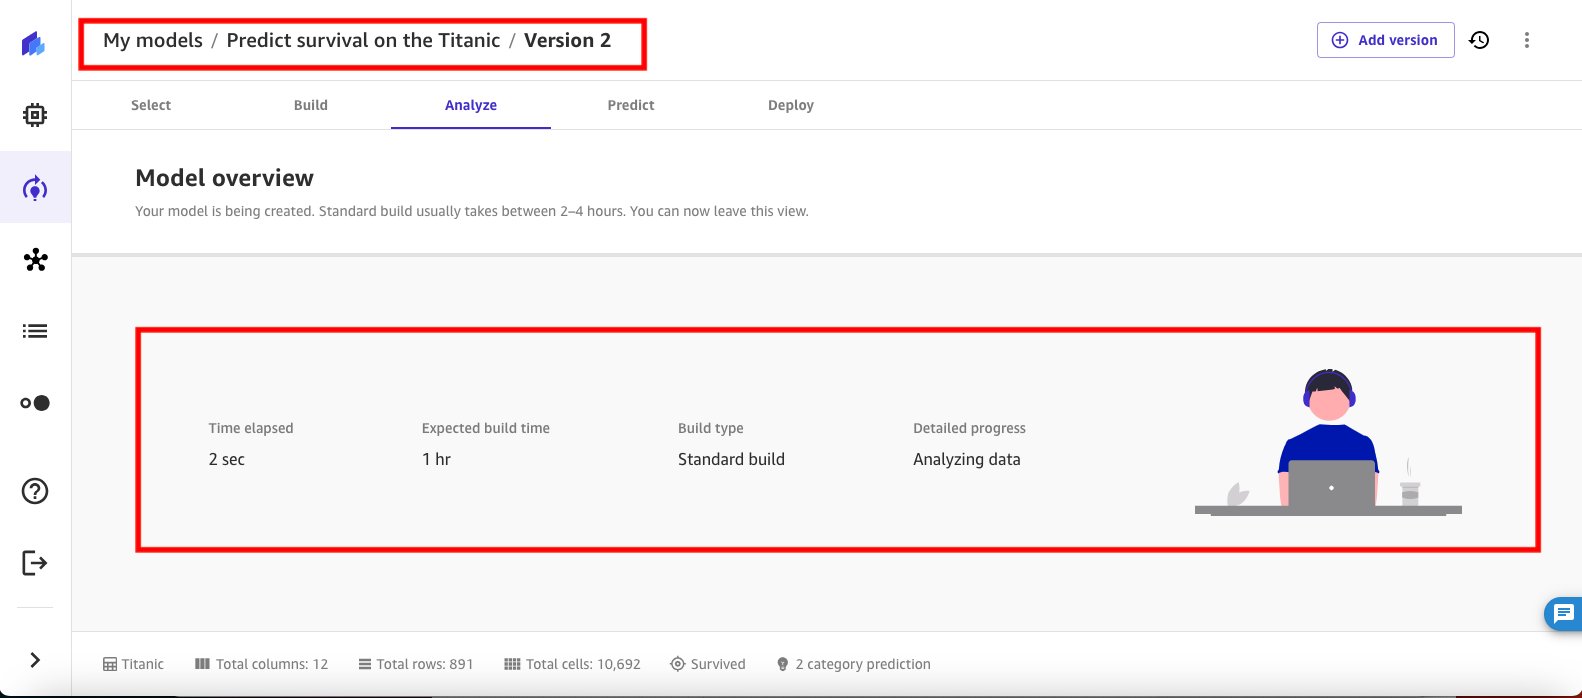Open Predict survival on the Titanic breadcrumb

pos(363,40)
